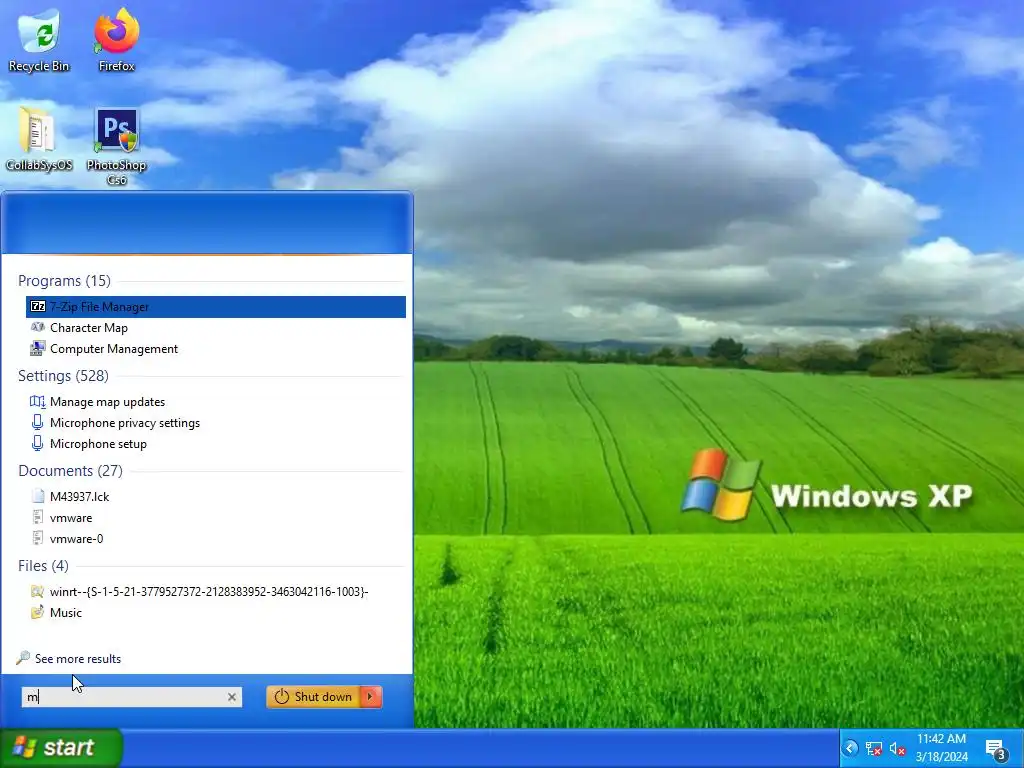The image size is (1024, 768).
Task: Open the Music folder name
Action: [x=66, y=613]
